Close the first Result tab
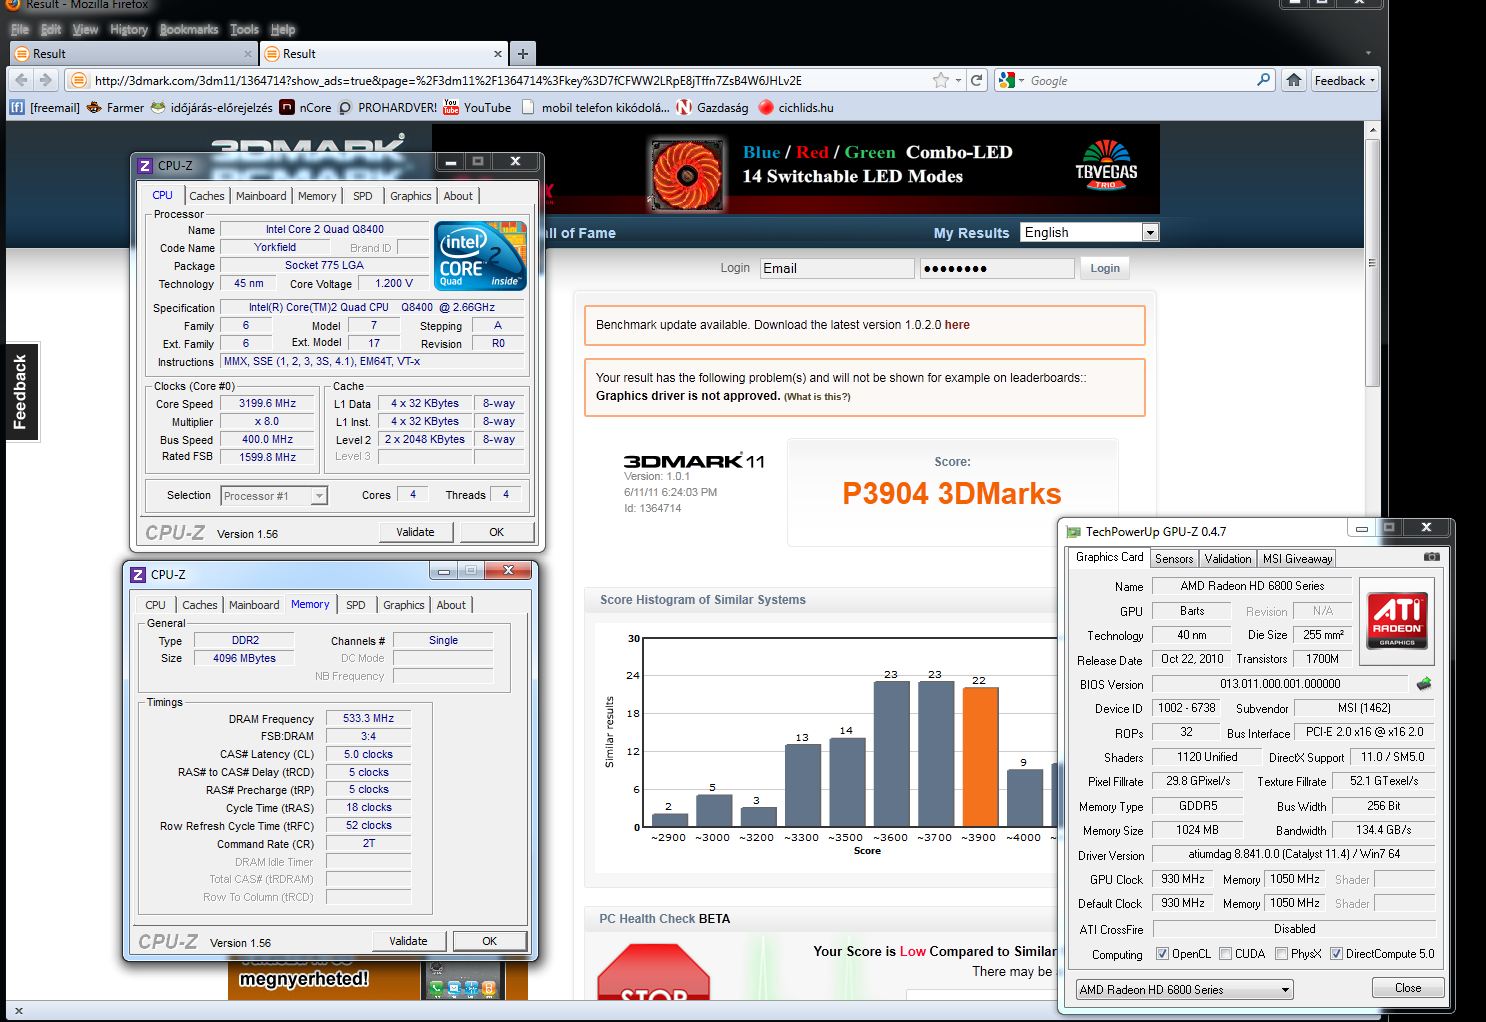This screenshot has height=1022, width=1486. 248,54
